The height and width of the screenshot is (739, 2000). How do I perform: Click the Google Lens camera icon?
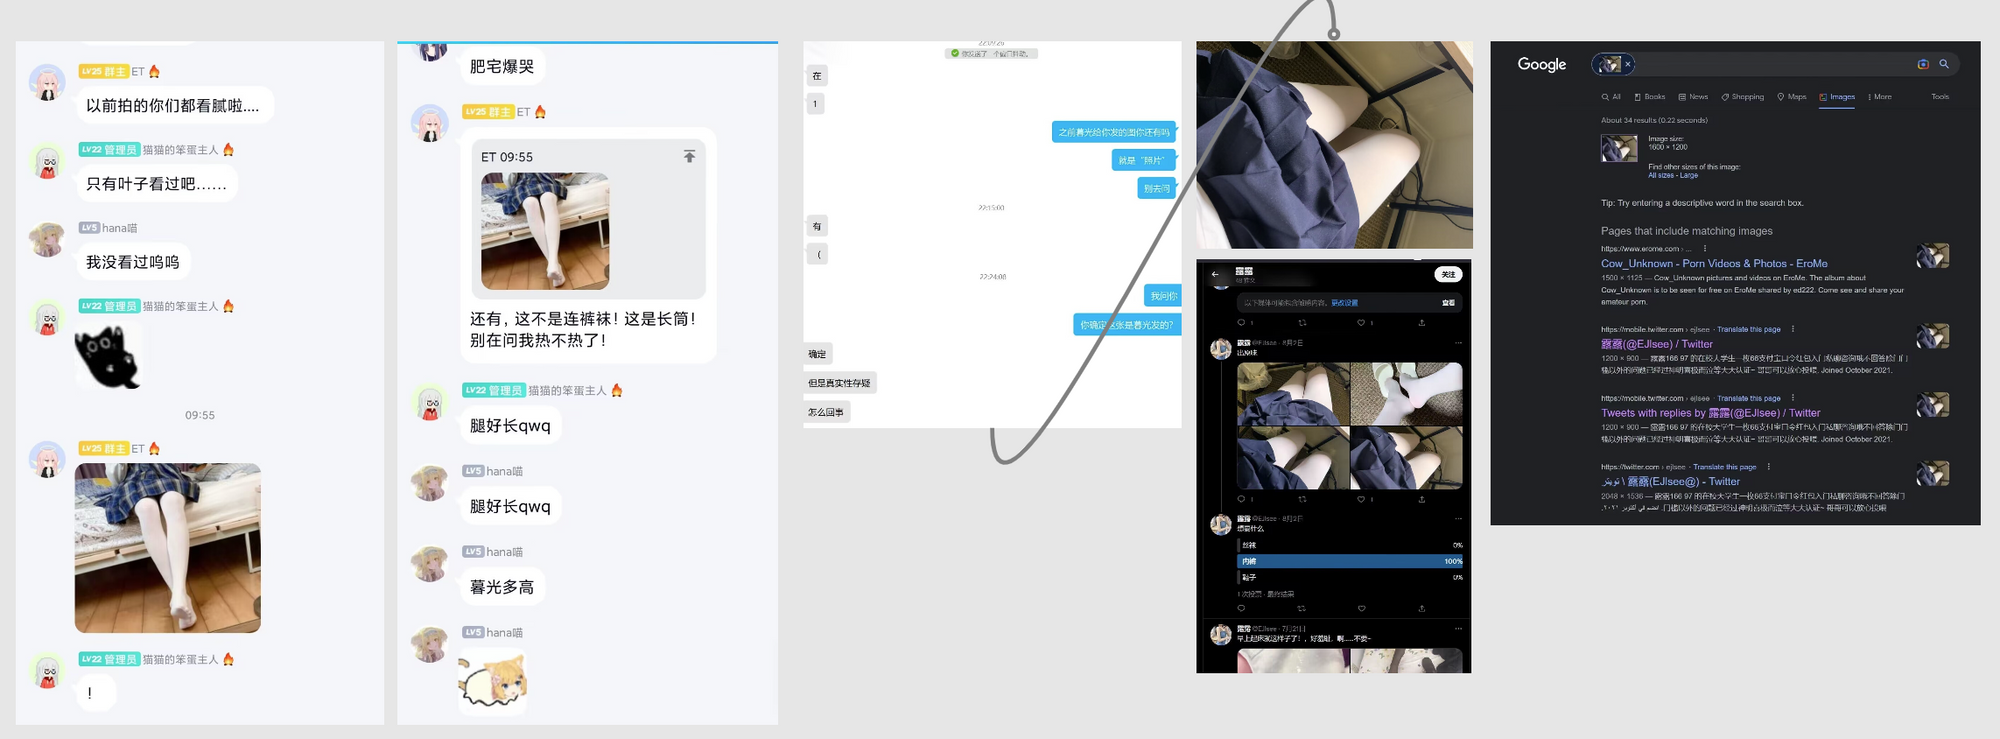pos(1922,64)
